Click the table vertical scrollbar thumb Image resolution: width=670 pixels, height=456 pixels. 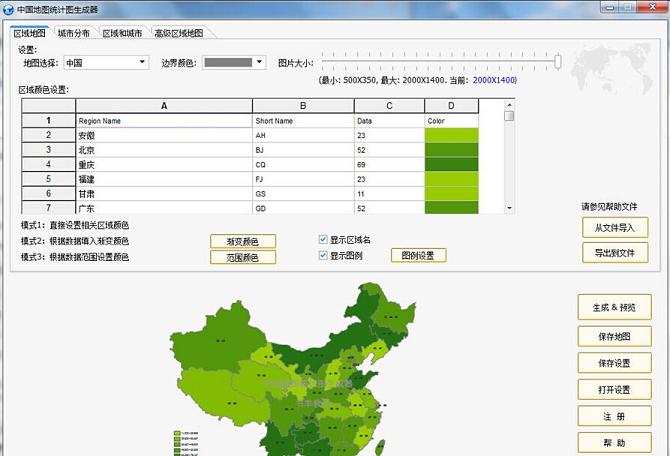pos(509,116)
